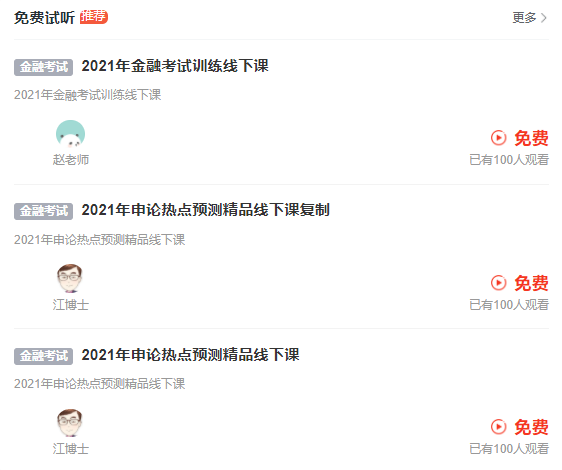
Task: Open the third course title 2021年申论热点预测精品线下课
Action: tap(190, 355)
